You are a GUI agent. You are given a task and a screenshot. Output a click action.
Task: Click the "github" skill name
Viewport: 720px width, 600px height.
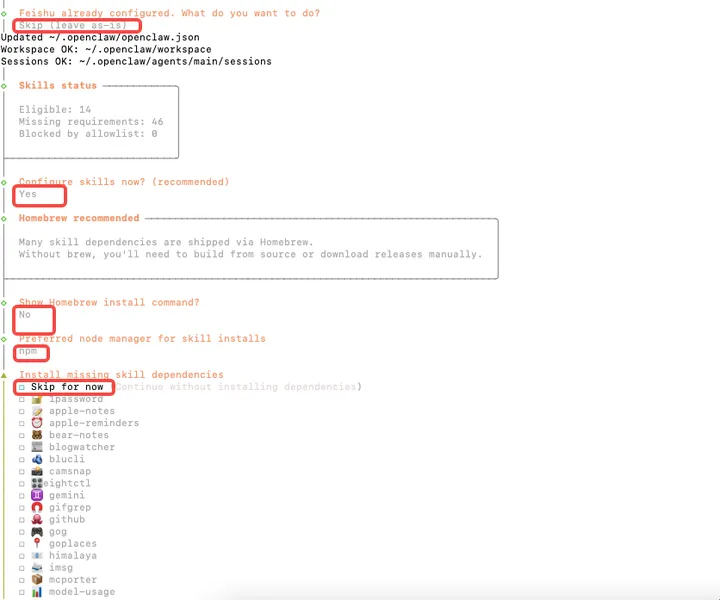point(67,520)
